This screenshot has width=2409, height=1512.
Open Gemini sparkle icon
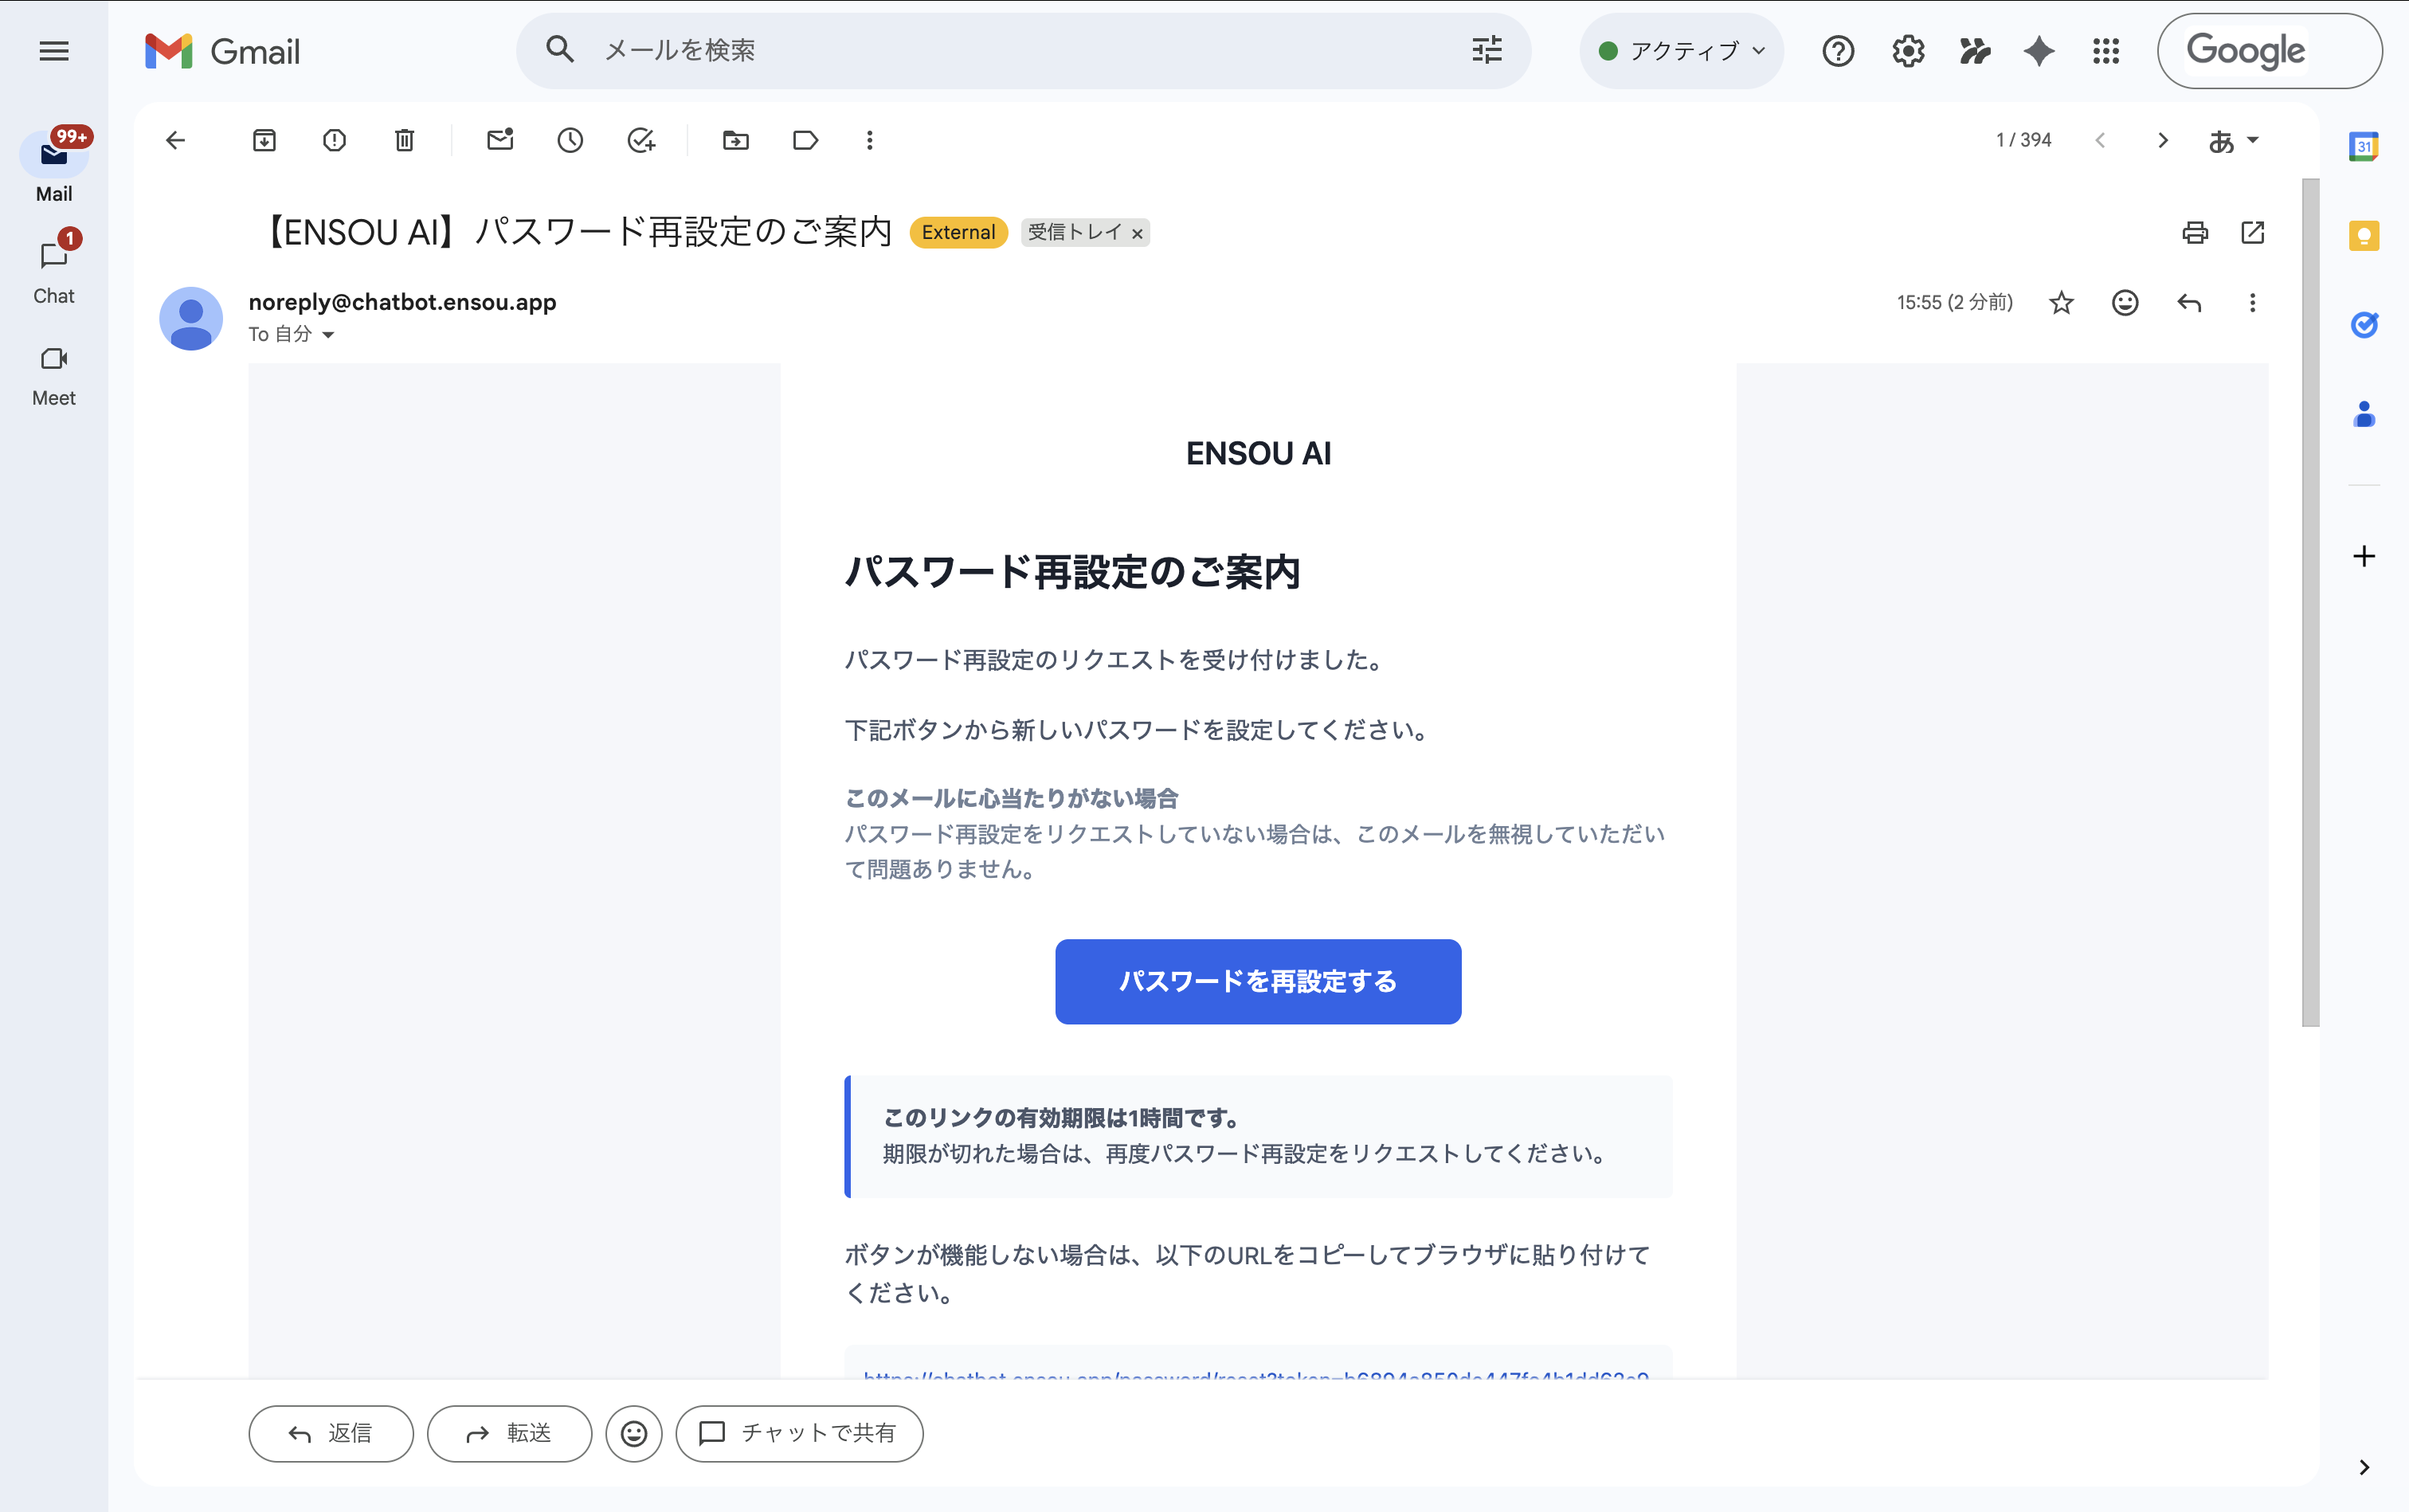tap(2039, 51)
